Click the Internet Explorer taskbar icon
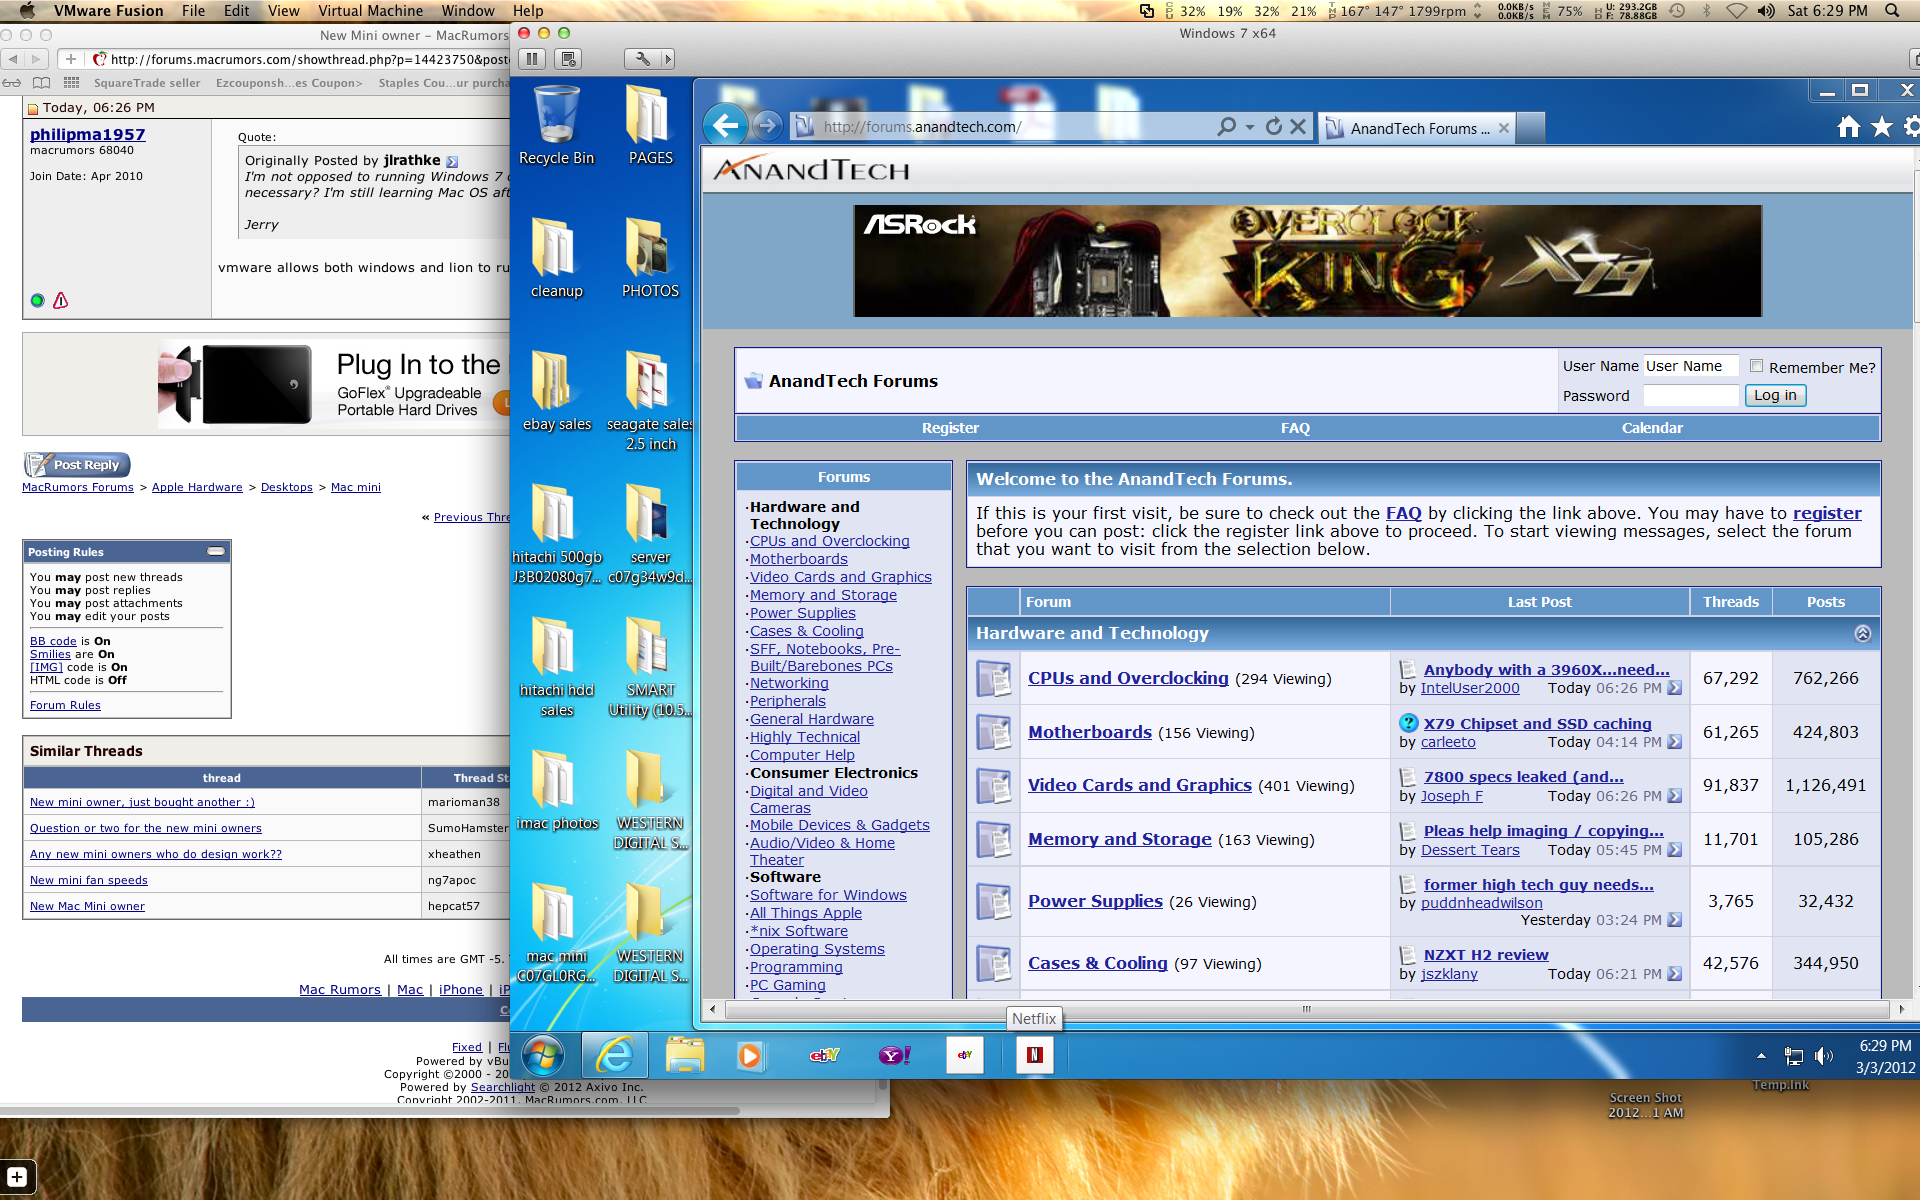This screenshot has width=1920, height=1200. click(x=615, y=1055)
